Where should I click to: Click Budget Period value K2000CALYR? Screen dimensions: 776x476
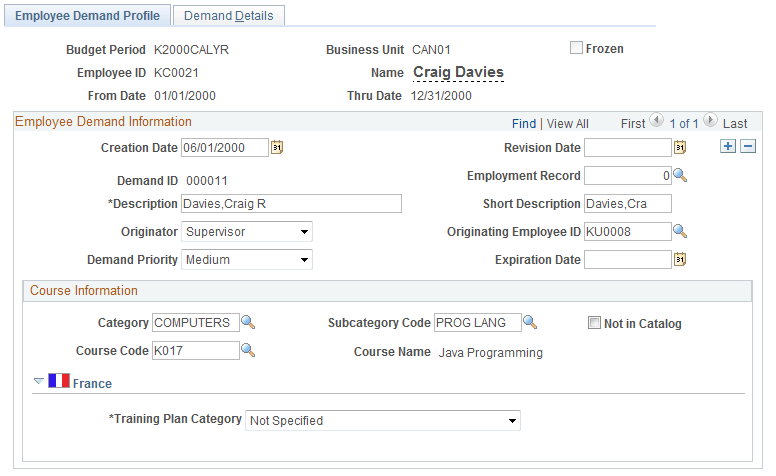click(x=192, y=49)
